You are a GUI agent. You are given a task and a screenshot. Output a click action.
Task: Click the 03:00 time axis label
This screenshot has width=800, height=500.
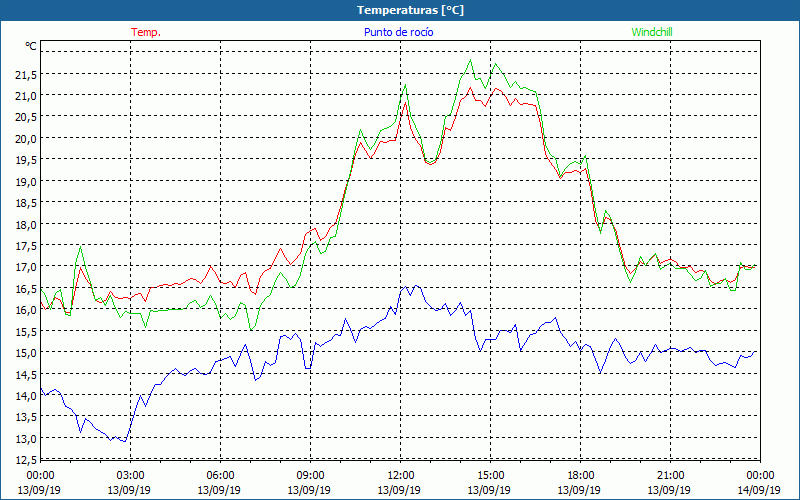coord(130,476)
